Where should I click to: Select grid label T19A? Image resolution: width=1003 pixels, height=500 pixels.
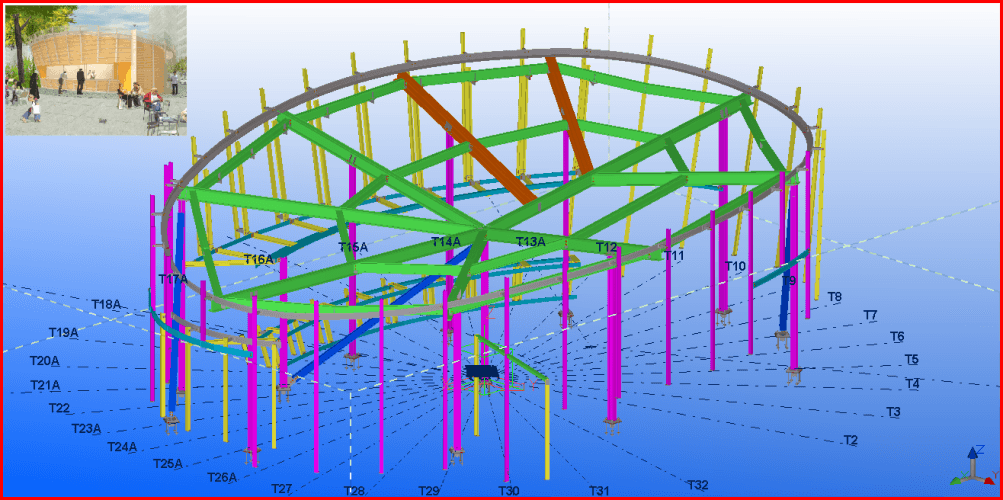coord(63,332)
